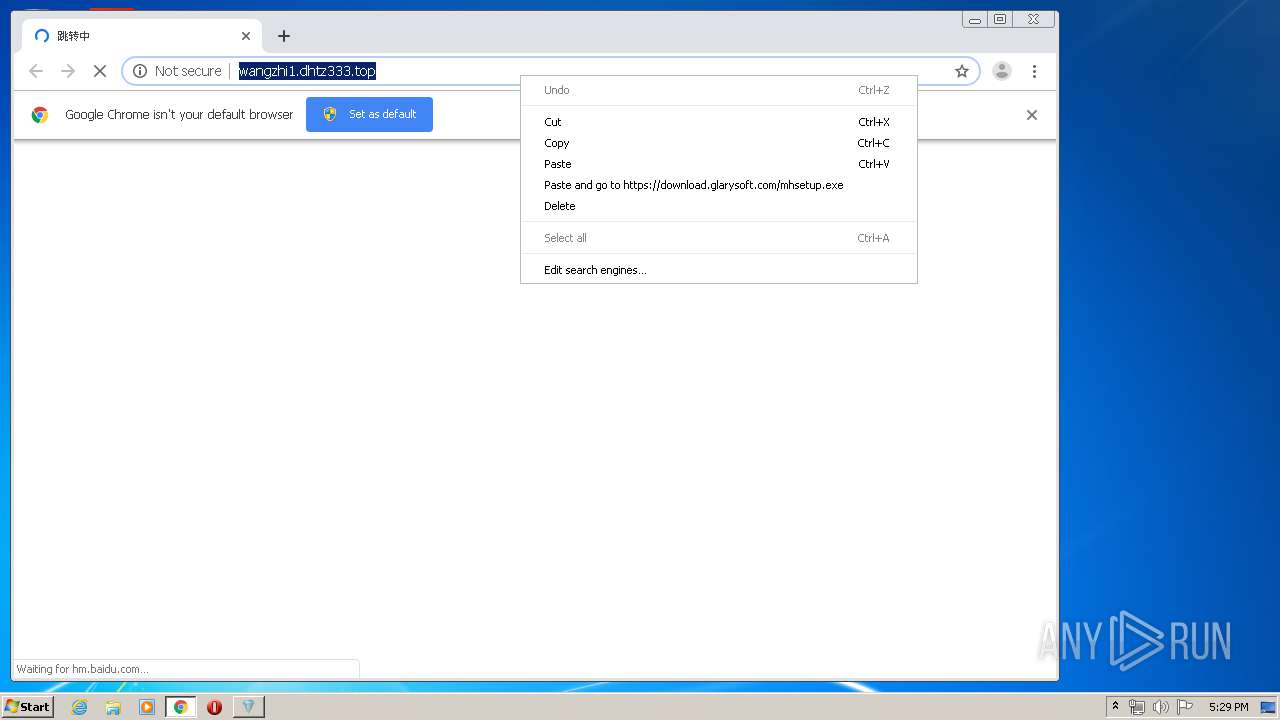1280x720 pixels.
Task: Open the site information icon beside Not secure
Action: [140, 71]
